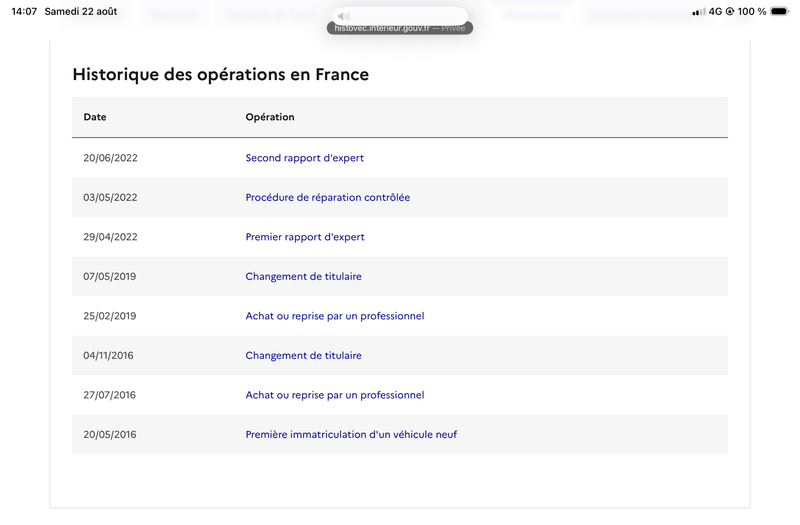Tap 'Samedi 22 août' date in status bar

coord(81,11)
